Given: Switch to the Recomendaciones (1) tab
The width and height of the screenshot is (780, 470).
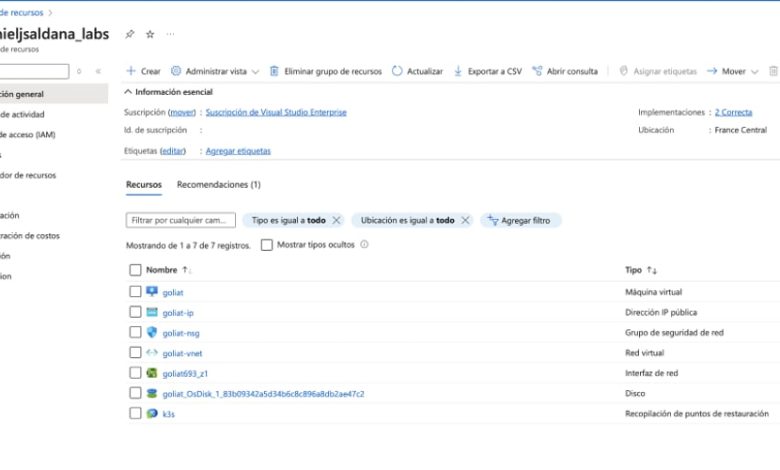Looking at the screenshot, I should point(218,185).
